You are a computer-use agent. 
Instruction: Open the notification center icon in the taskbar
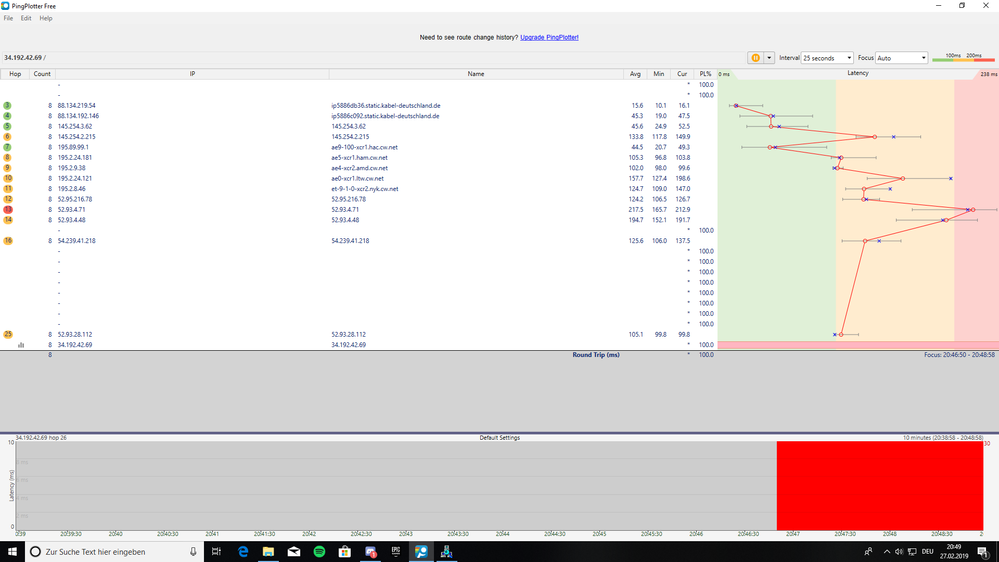point(983,552)
